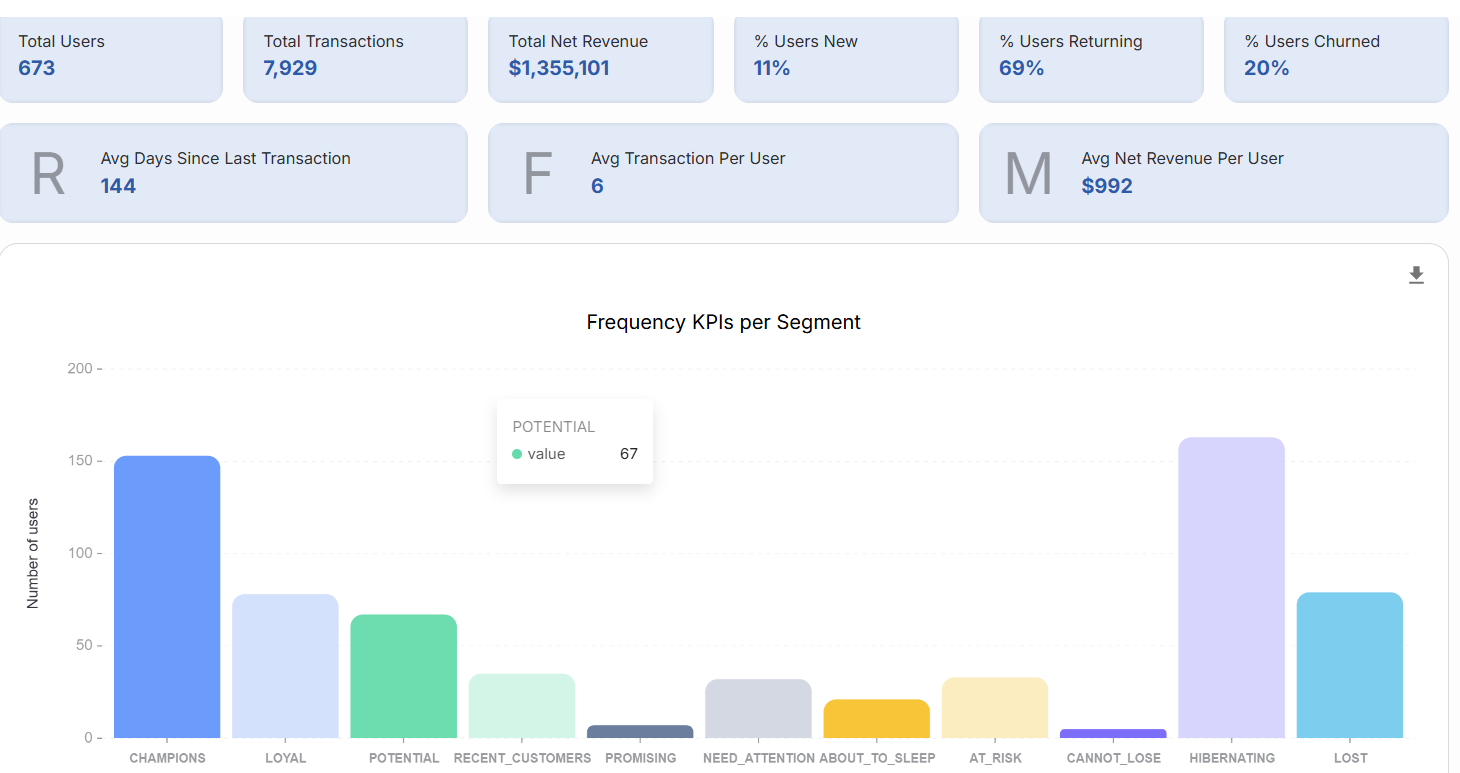Click the large M monetary icon
This screenshot has height=773, width=1460.
pos(1028,174)
